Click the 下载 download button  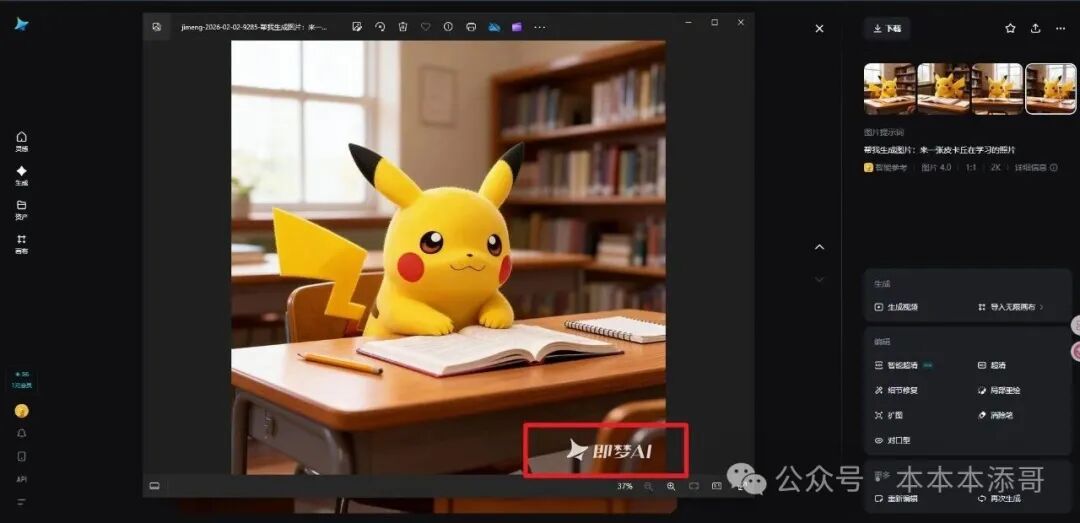[x=887, y=29]
